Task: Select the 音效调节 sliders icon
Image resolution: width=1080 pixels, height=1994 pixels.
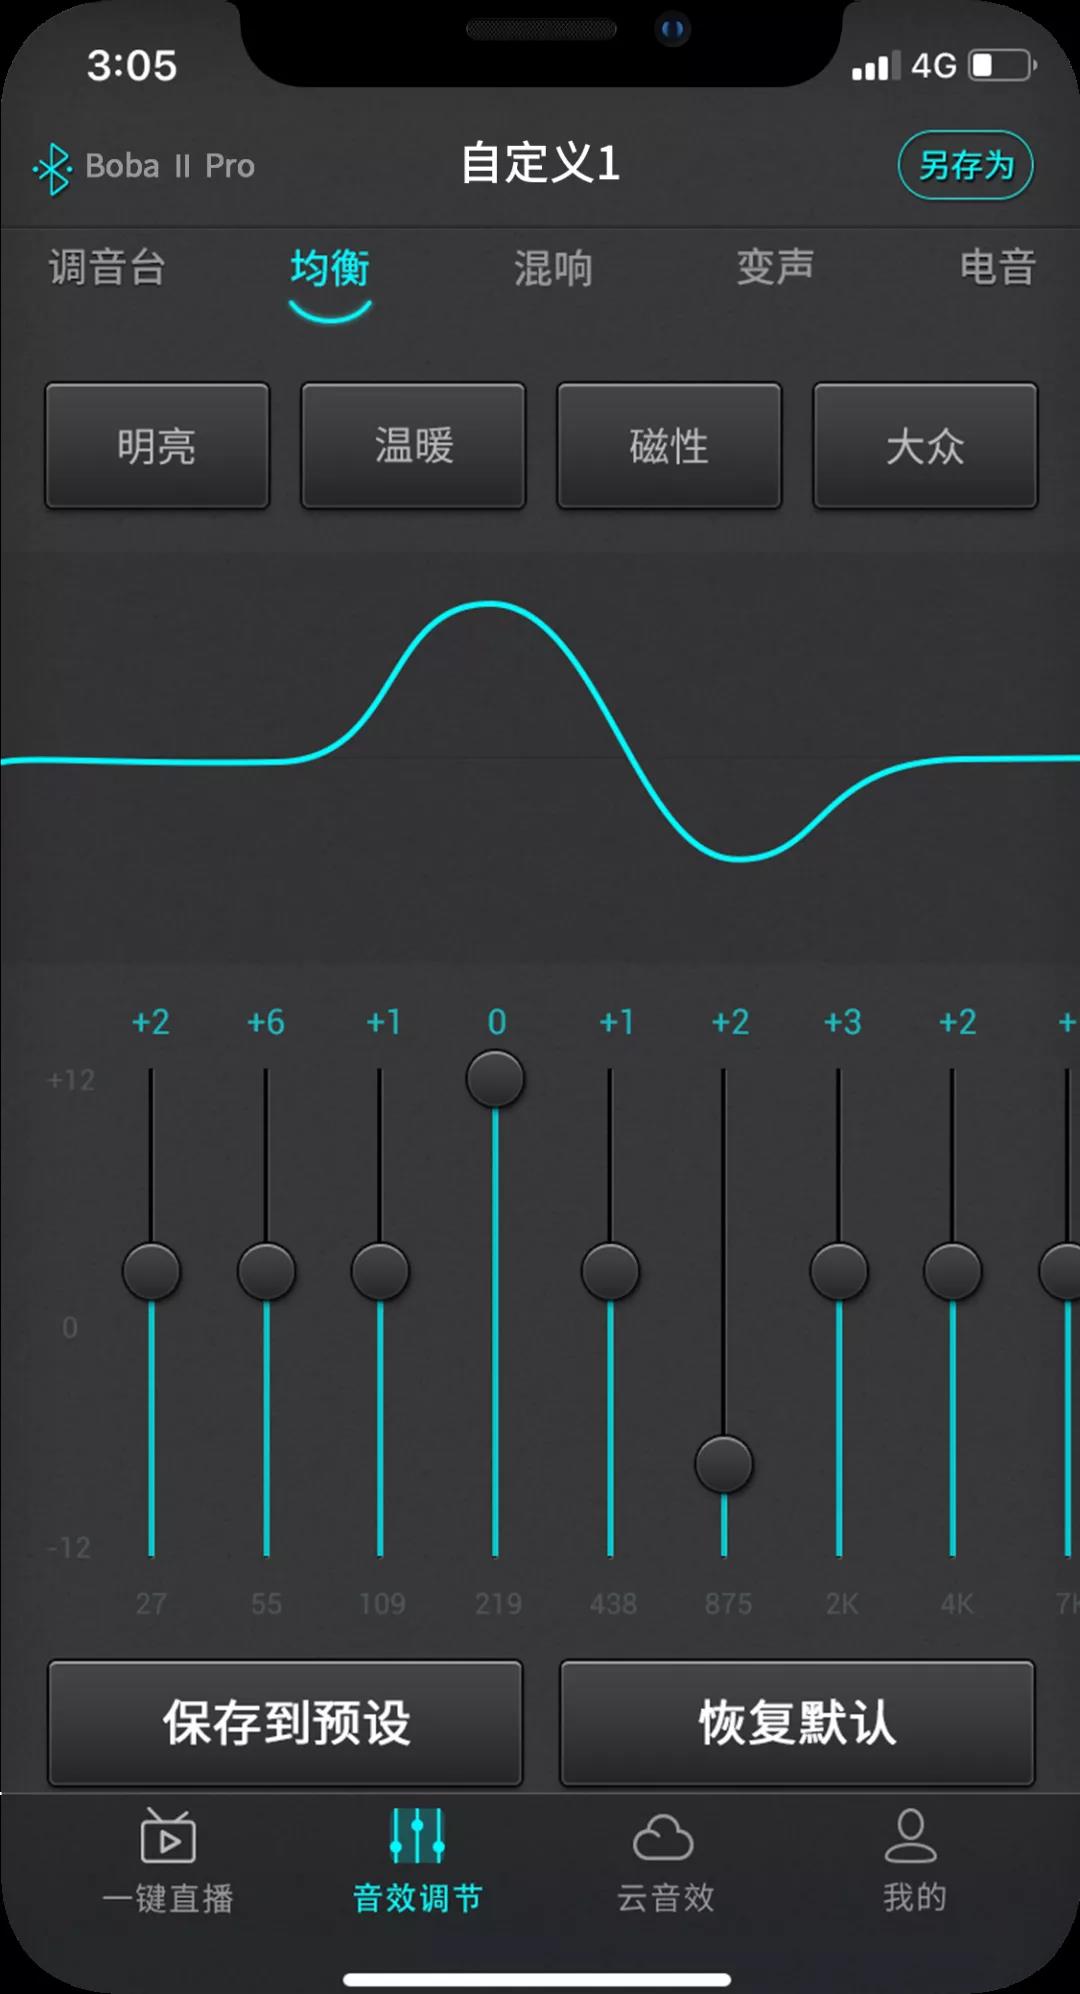Action: (x=417, y=1836)
